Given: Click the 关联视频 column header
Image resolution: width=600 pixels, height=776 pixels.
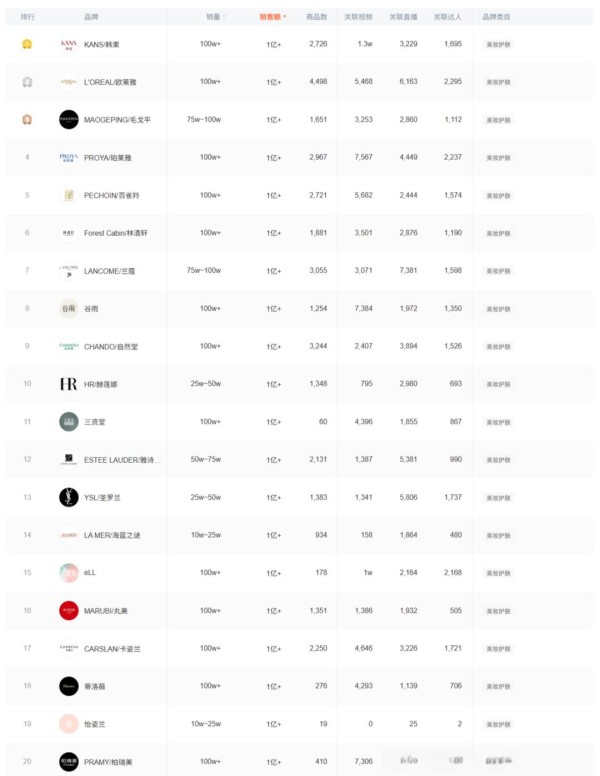Looking at the screenshot, I should pos(358,17).
